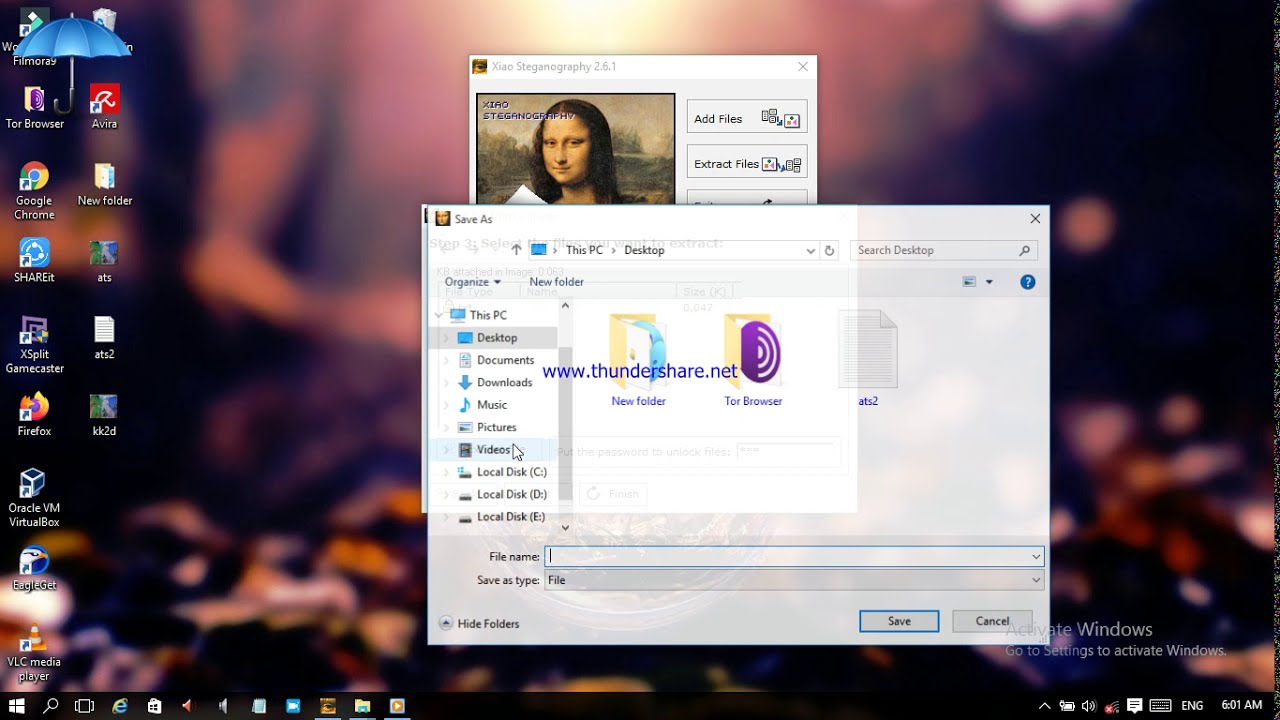Launch Google Chrome from the desktop

[x=34, y=191]
